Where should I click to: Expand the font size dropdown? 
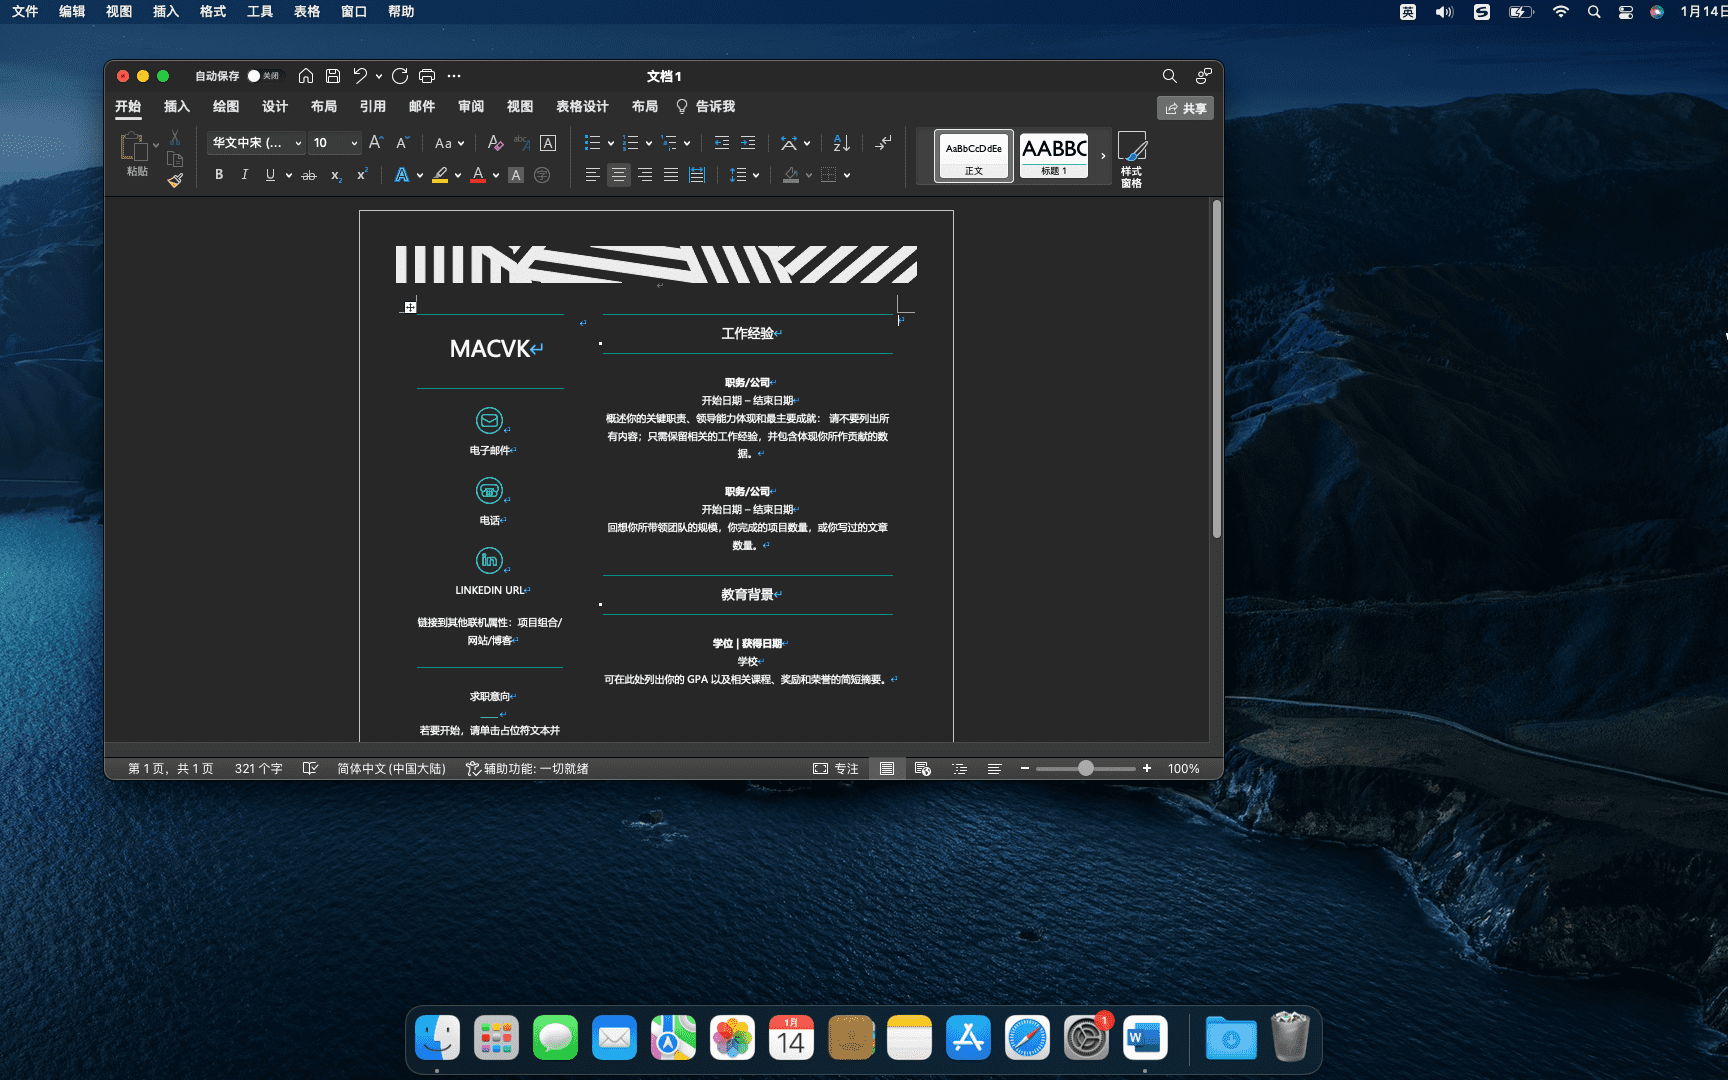335,143
